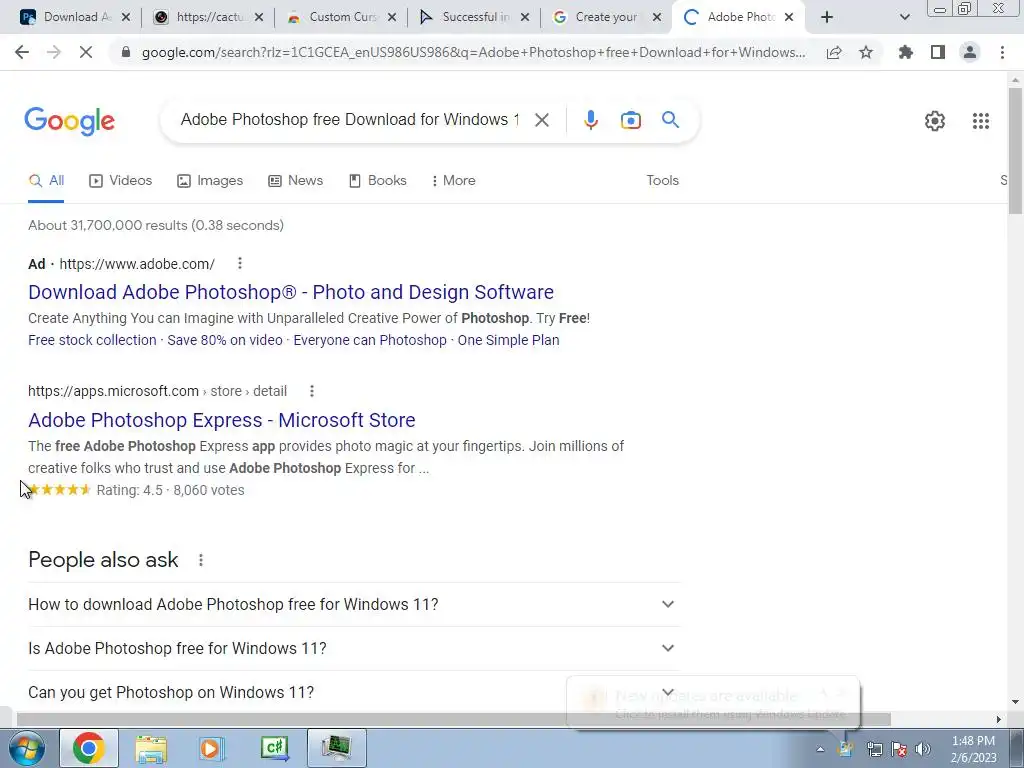Open the 'Save 80% on video' sitelink
1024x768 pixels.
[225, 340]
